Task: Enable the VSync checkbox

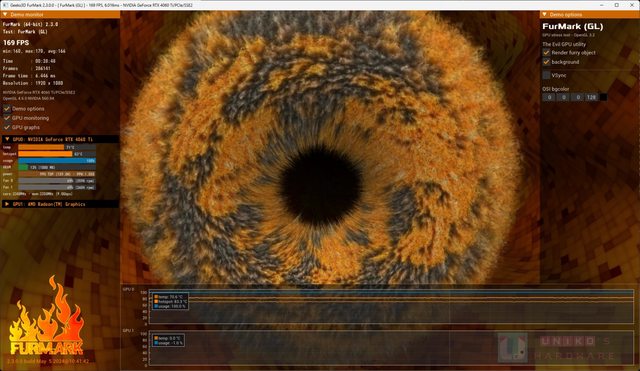Action: pyautogui.click(x=546, y=75)
